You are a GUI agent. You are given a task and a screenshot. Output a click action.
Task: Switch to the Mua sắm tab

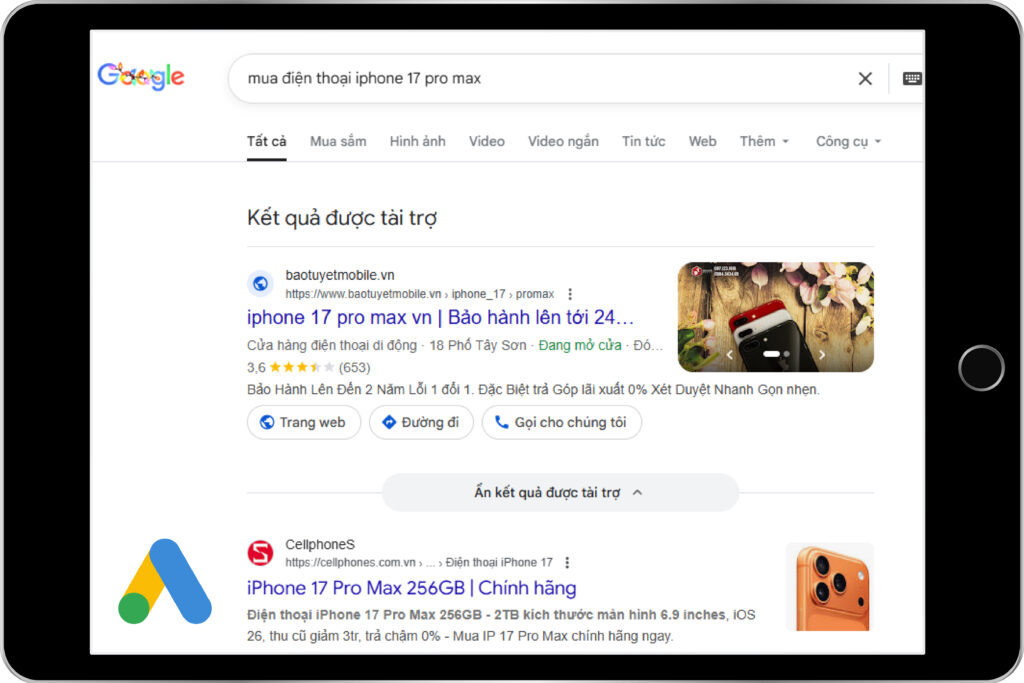coord(338,141)
